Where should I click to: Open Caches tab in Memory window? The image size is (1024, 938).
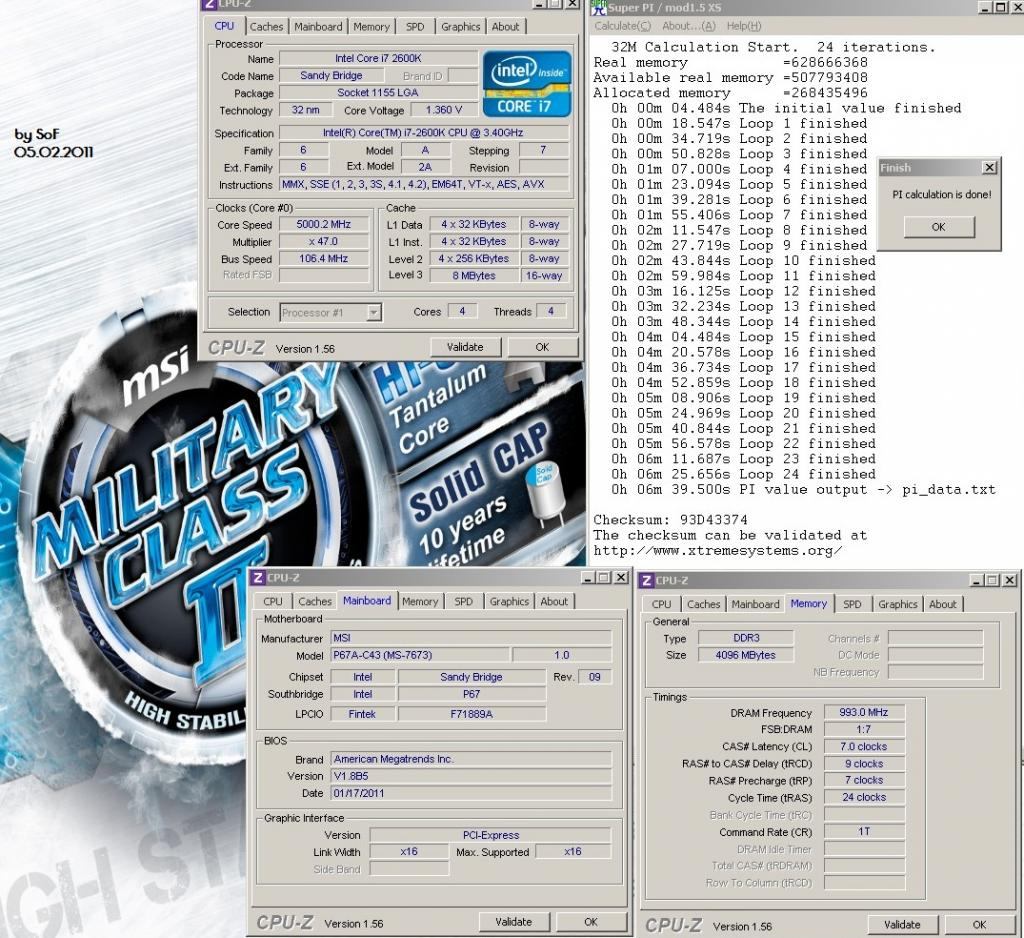pyautogui.click(x=703, y=604)
